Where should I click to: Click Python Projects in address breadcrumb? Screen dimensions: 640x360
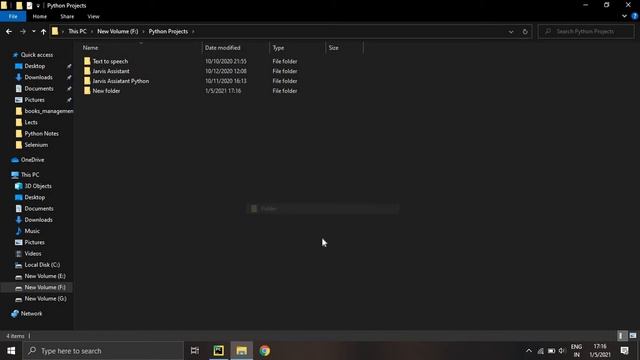pyautogui.click(x=168, y=31)
